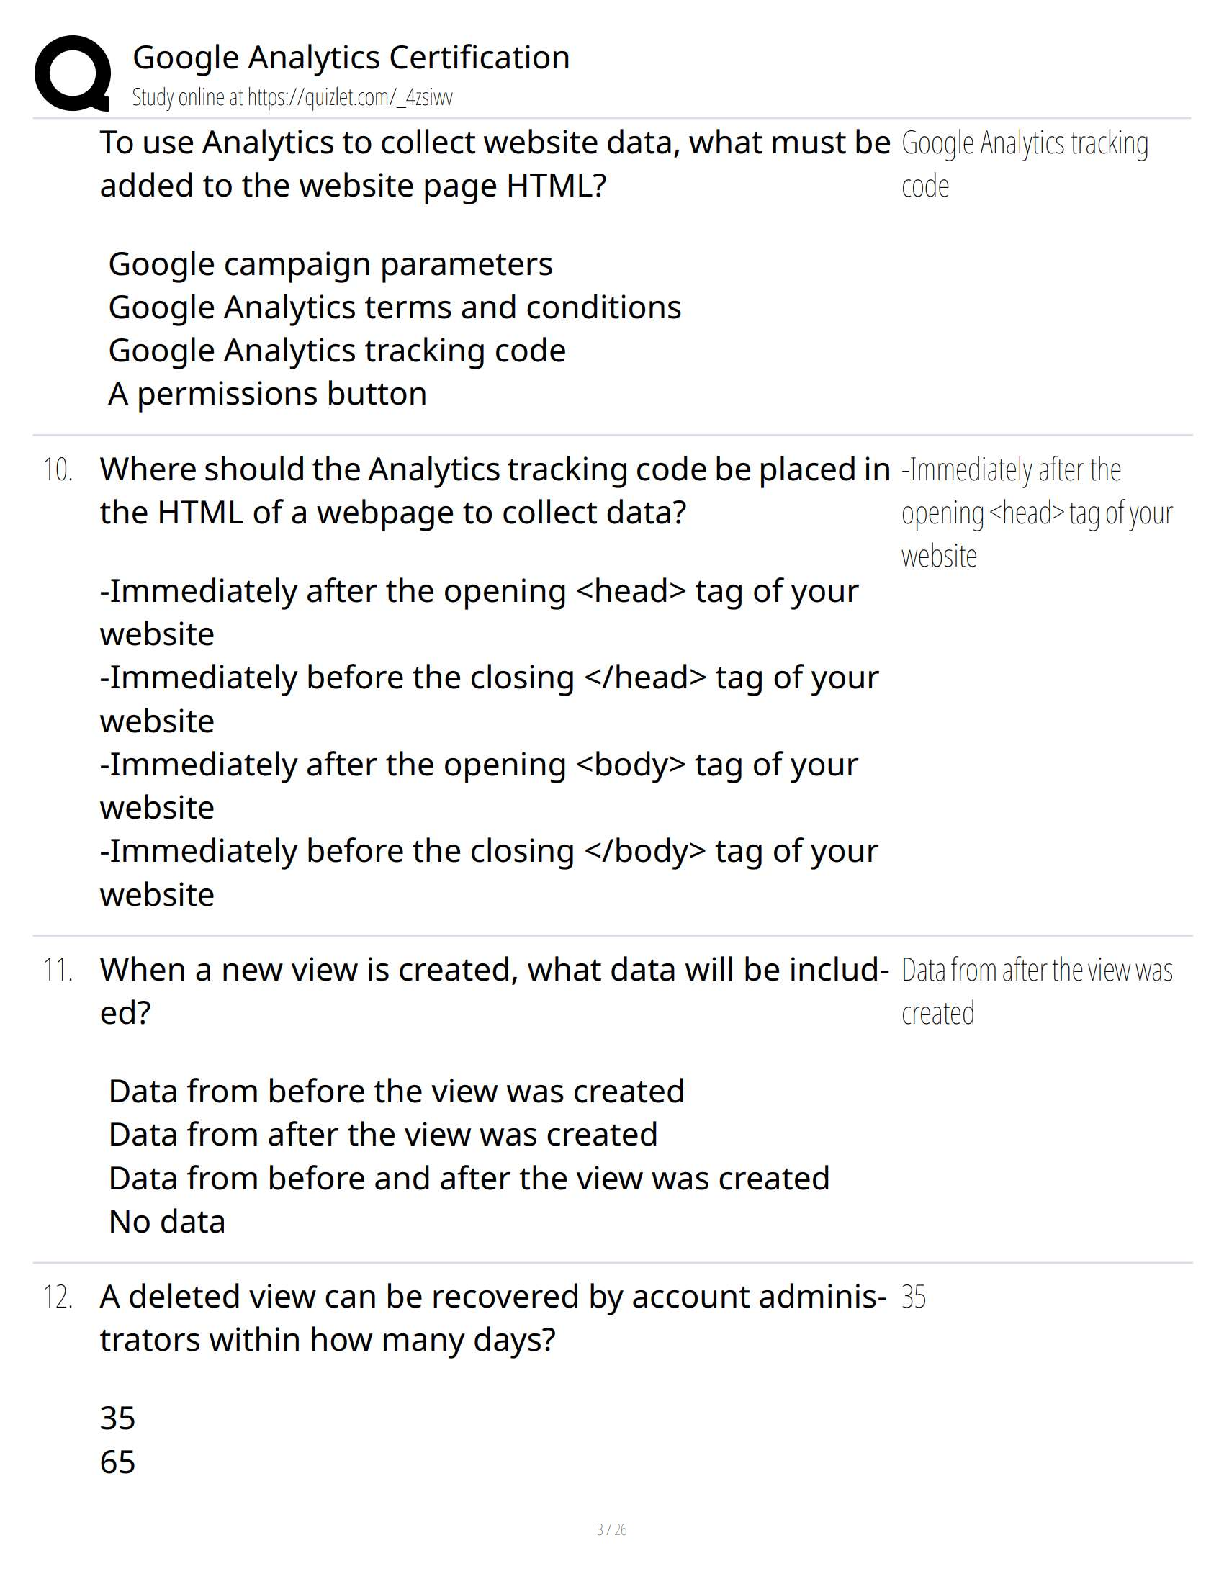This screenshot has height=1584, width=1224.
Task: Select the A permissions button option
Action: coord(267,394)
